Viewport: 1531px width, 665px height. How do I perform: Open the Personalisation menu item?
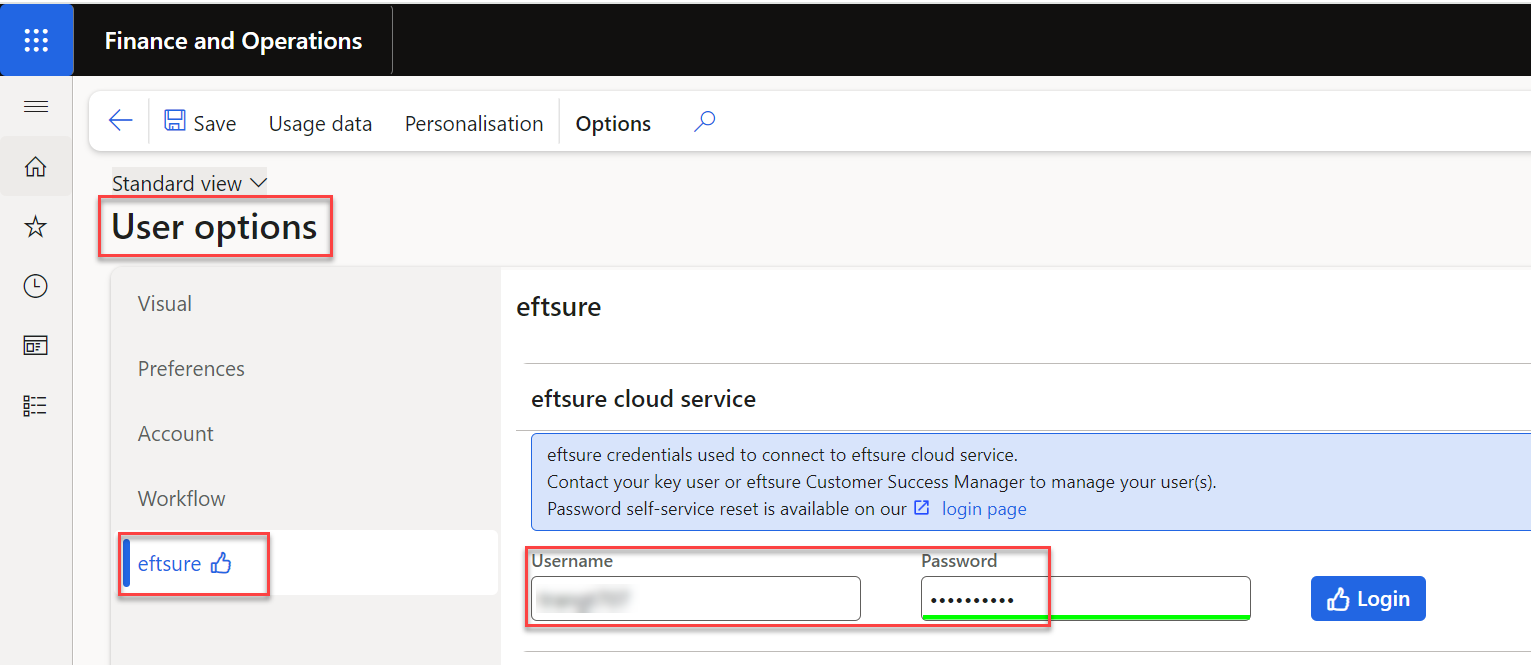click(x=474, y=124)
